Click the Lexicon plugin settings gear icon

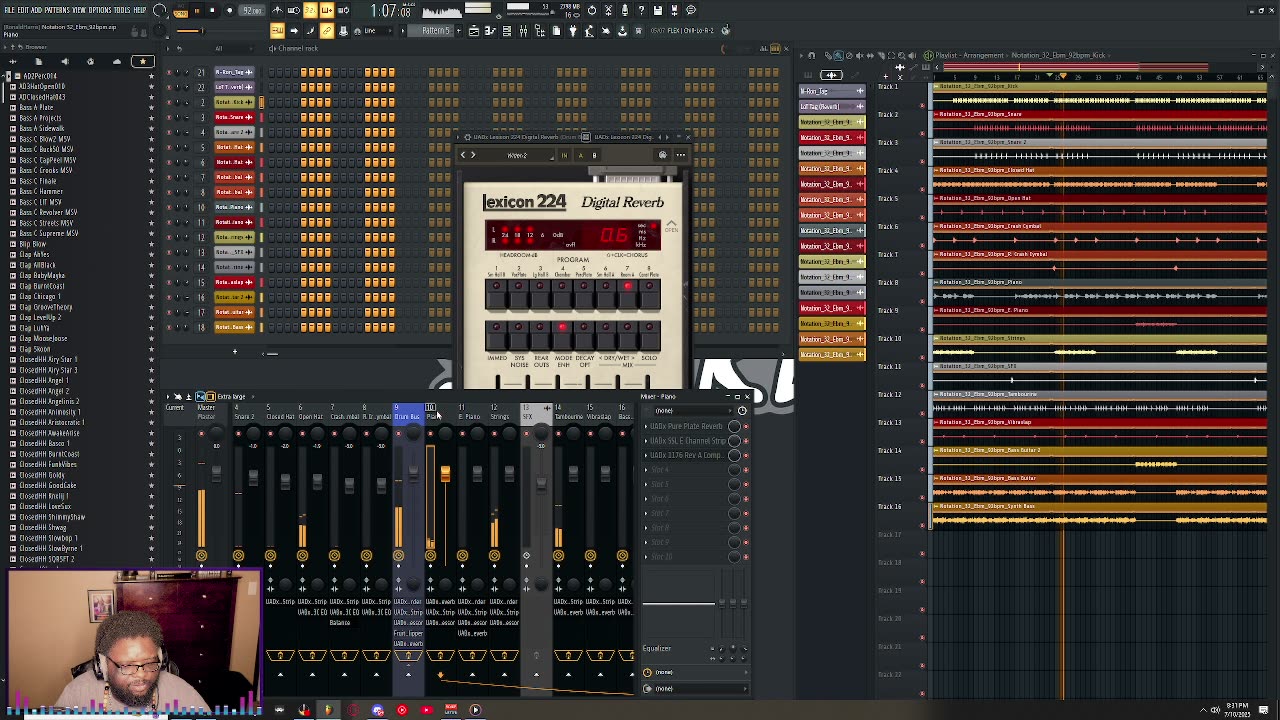(x=662, y=155)
